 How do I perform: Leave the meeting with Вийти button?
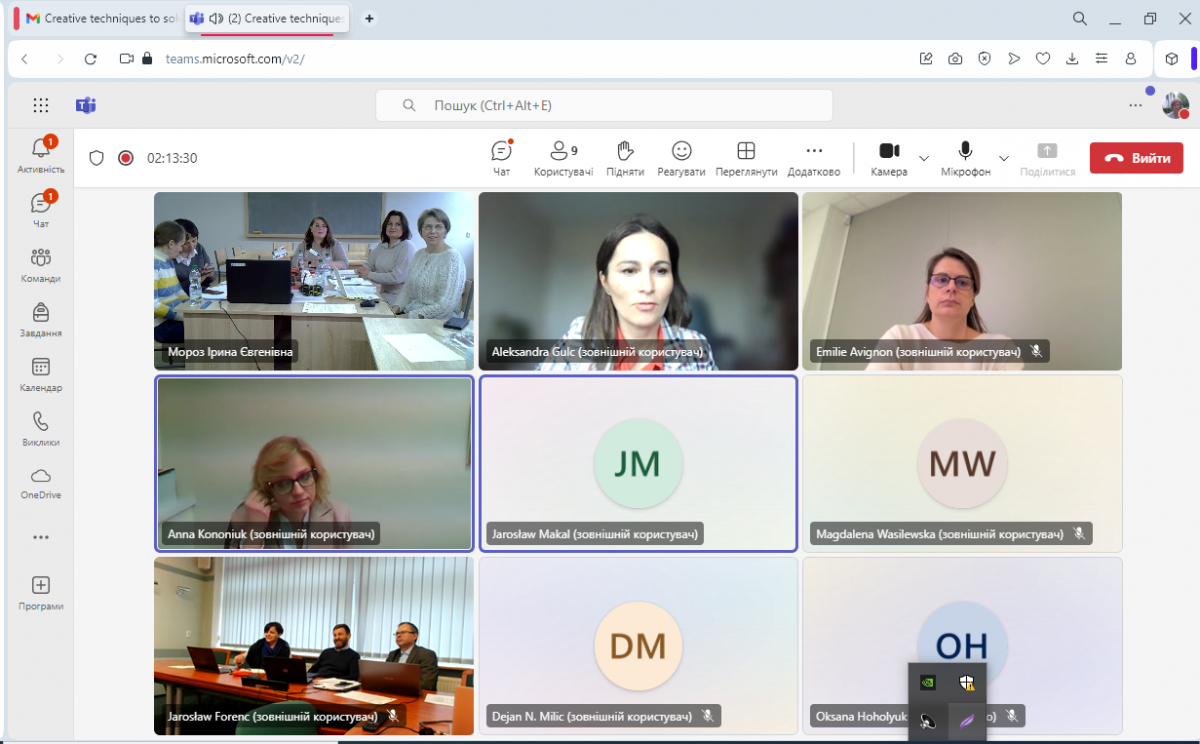1136,158
